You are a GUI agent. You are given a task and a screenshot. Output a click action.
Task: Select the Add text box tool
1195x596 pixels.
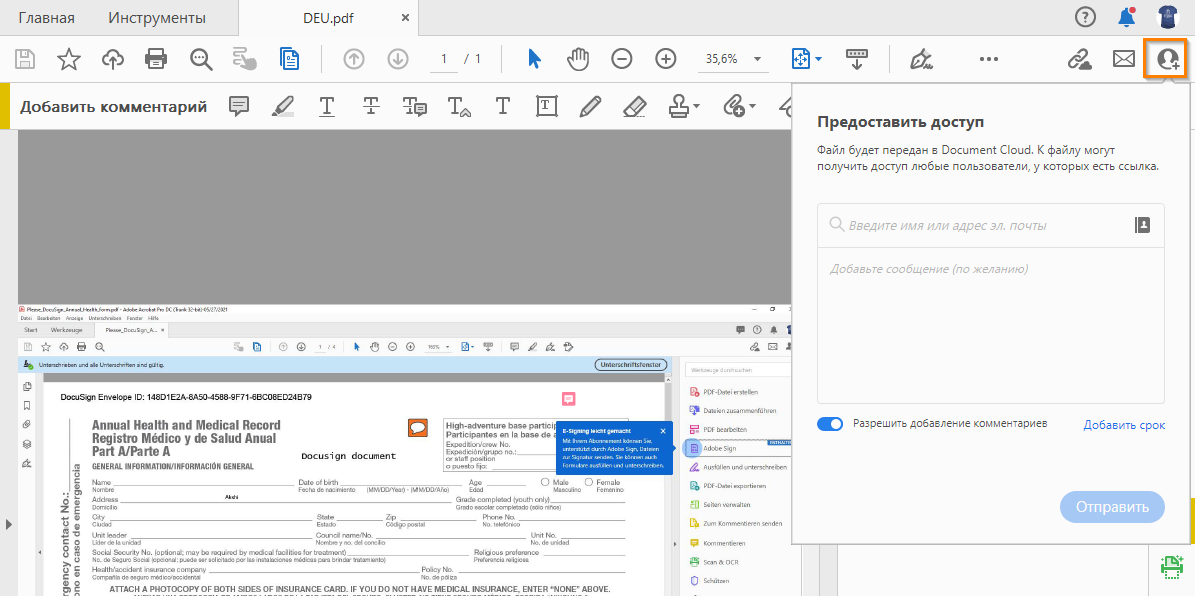(546, 106)
